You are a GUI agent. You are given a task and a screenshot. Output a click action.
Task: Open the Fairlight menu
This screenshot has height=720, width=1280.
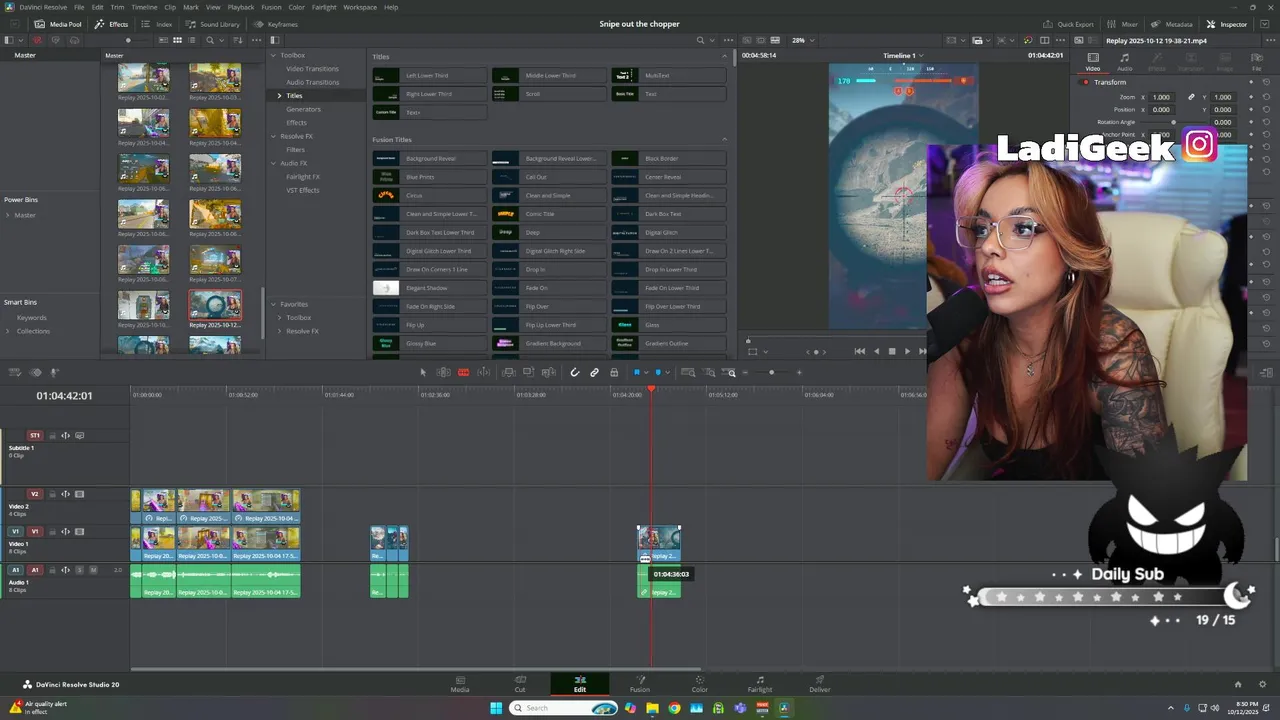point(324,7)
